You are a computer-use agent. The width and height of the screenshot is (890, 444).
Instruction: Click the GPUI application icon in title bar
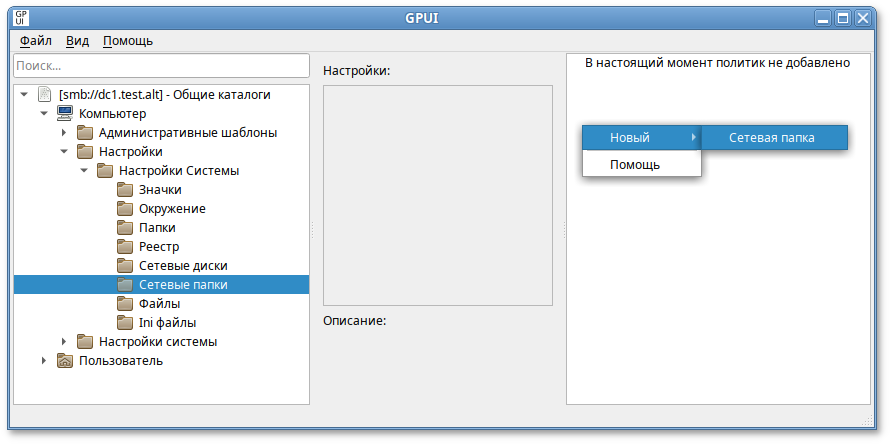click(21, 18)
